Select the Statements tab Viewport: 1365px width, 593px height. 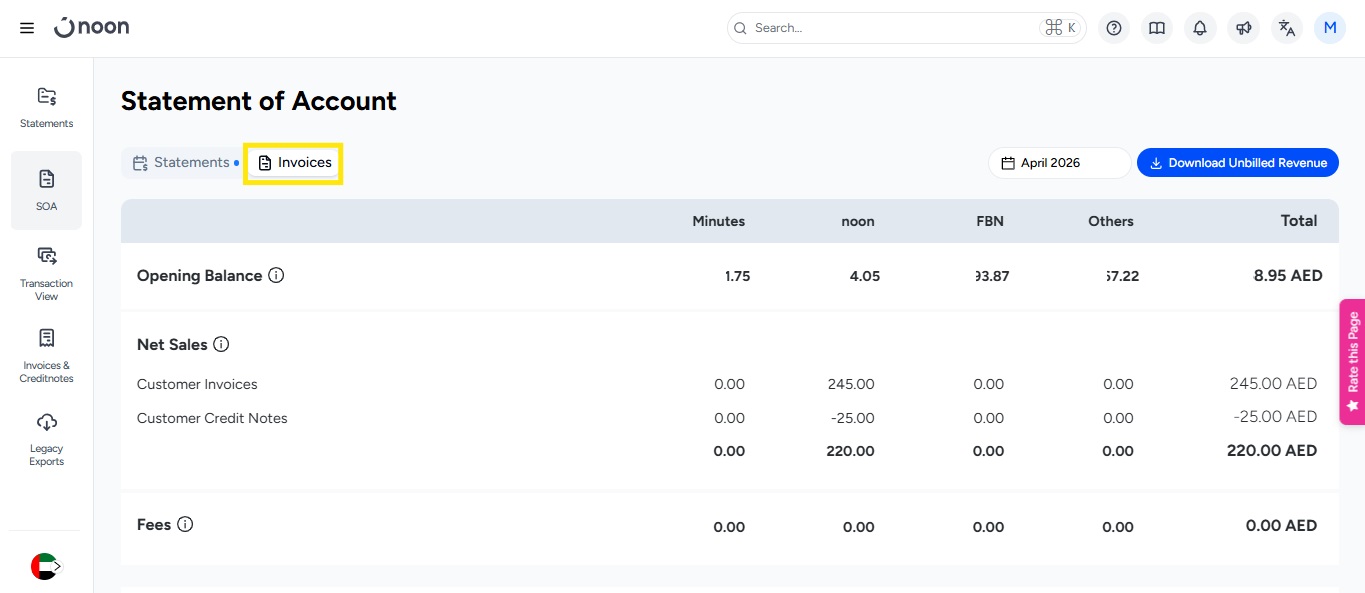point(181,163)
